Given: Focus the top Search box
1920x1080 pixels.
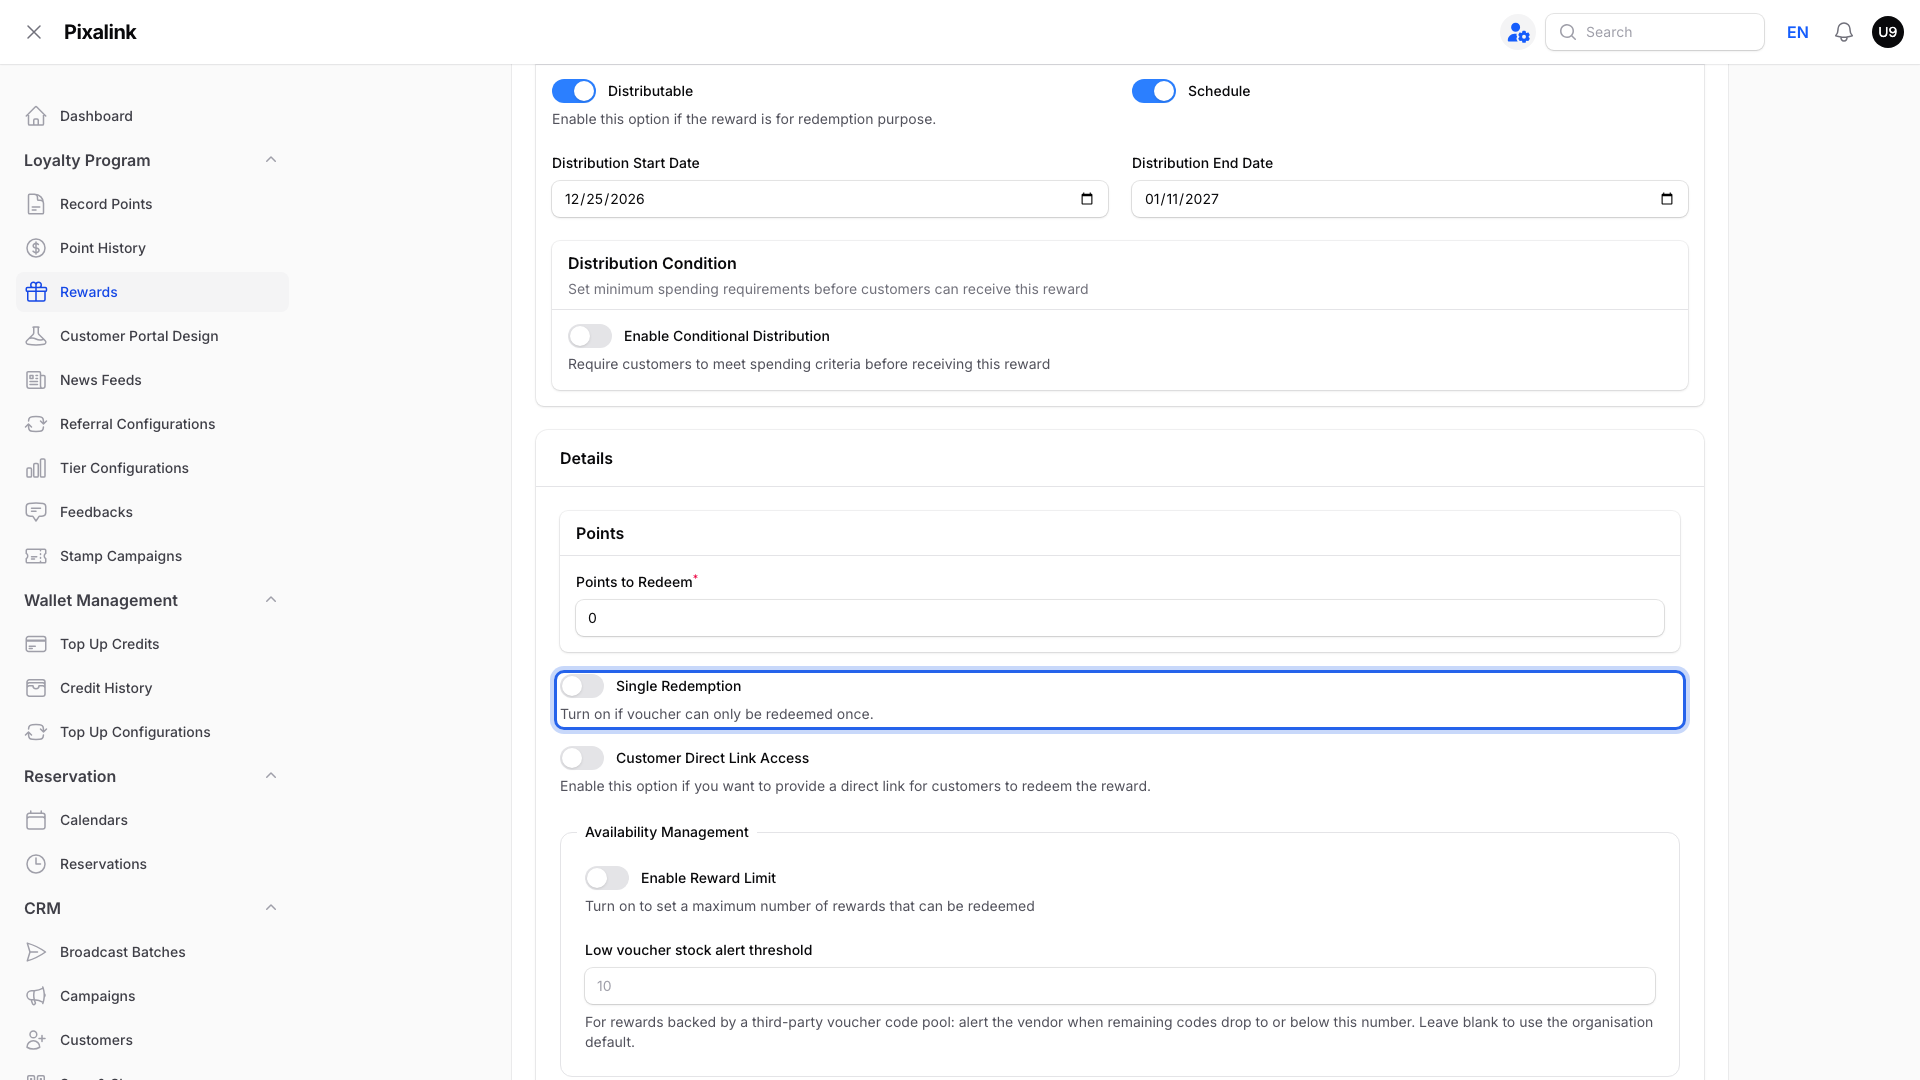Looking at the screenshot, I should 1655,32.
